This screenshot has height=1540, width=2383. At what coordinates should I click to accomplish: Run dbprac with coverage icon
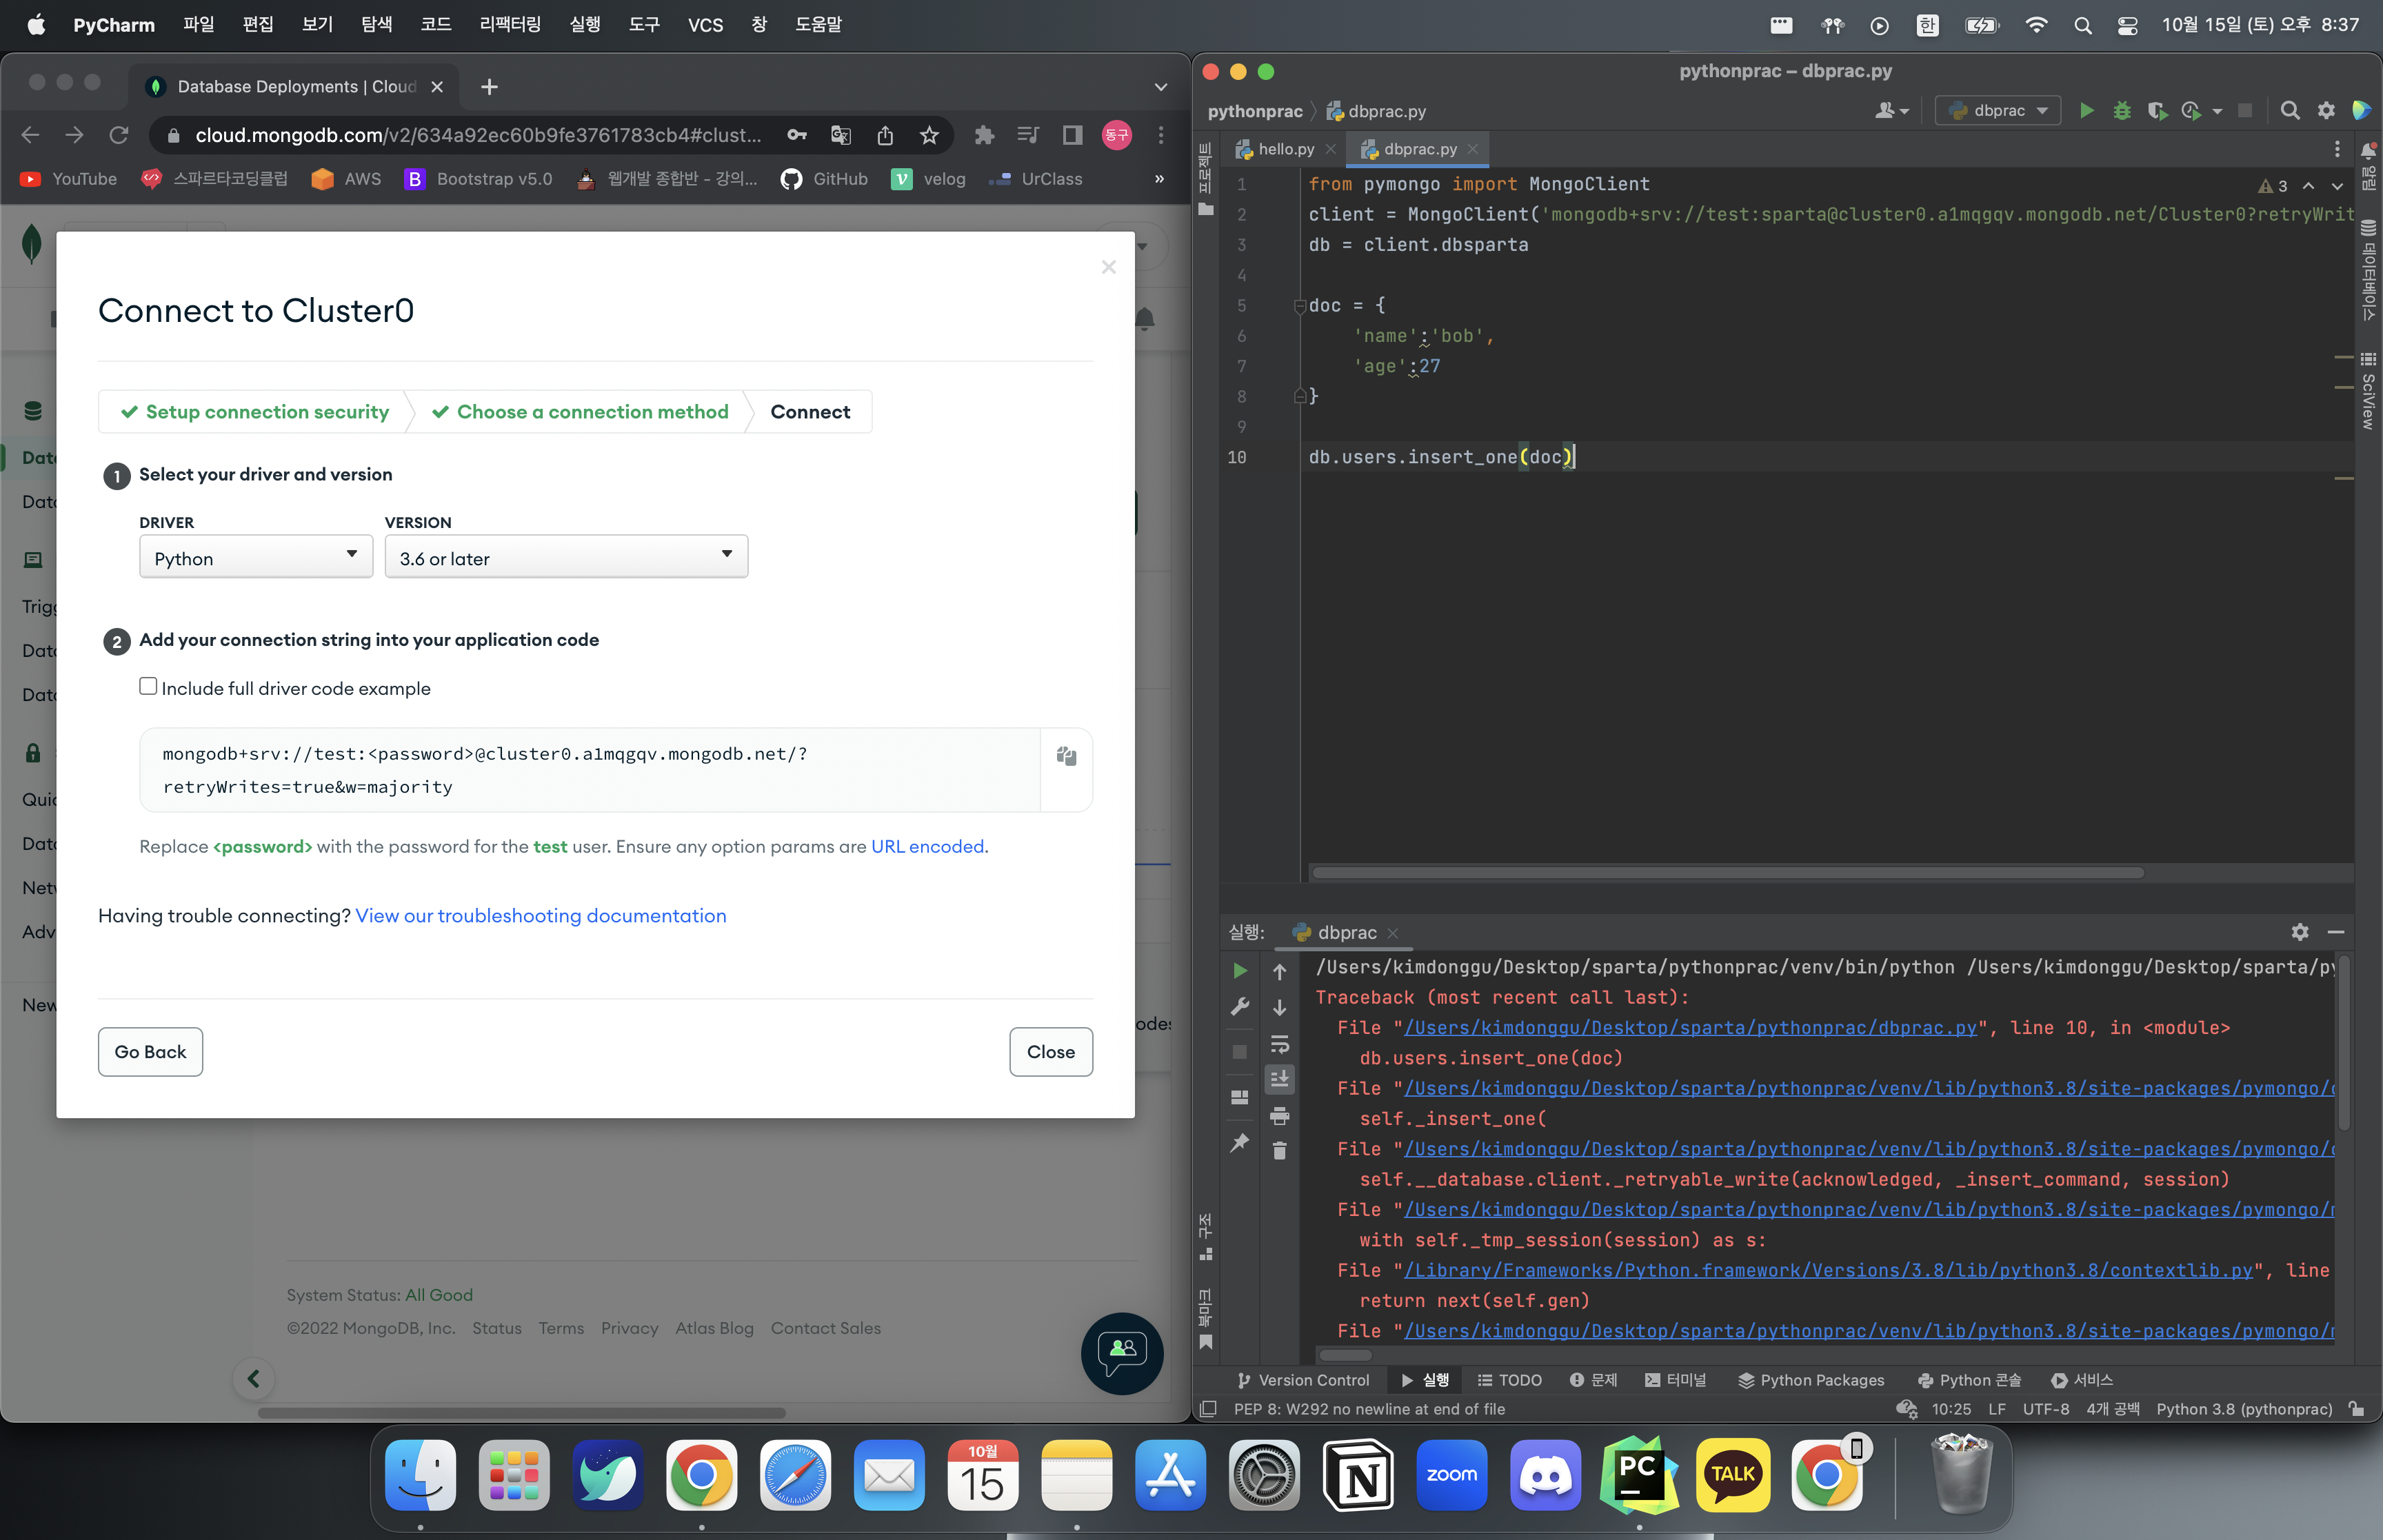point(2157,111)
